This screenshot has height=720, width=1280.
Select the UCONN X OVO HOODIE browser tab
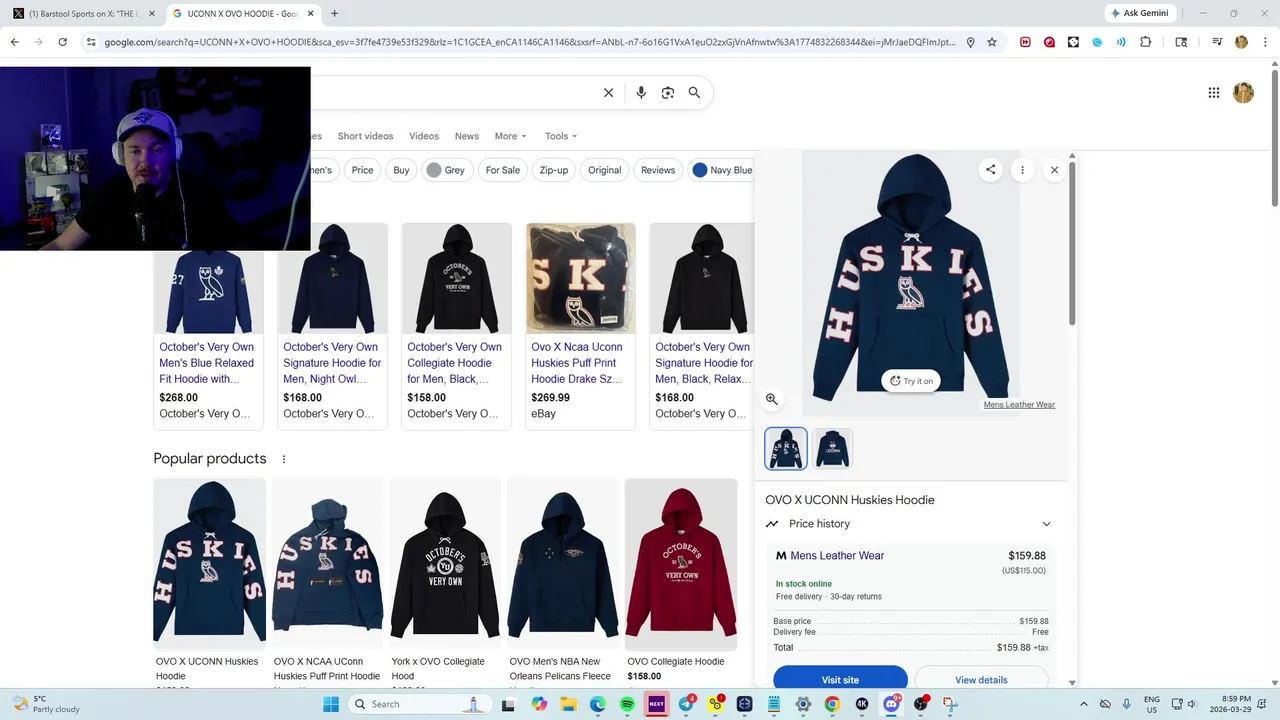tap(241, 13)
